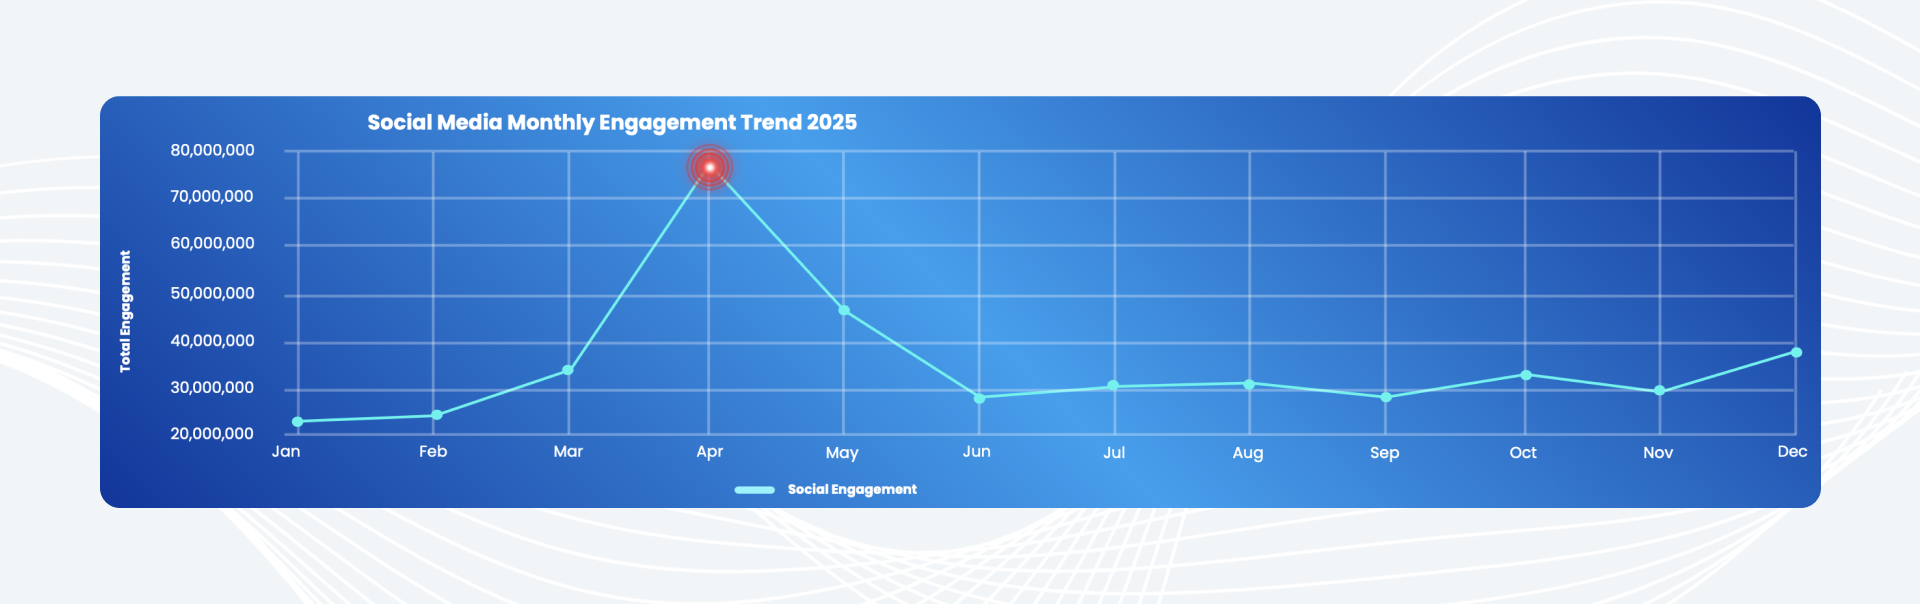Click the 70,000,000 axis label
1920x604 pixels.
[x=212, y=196]
